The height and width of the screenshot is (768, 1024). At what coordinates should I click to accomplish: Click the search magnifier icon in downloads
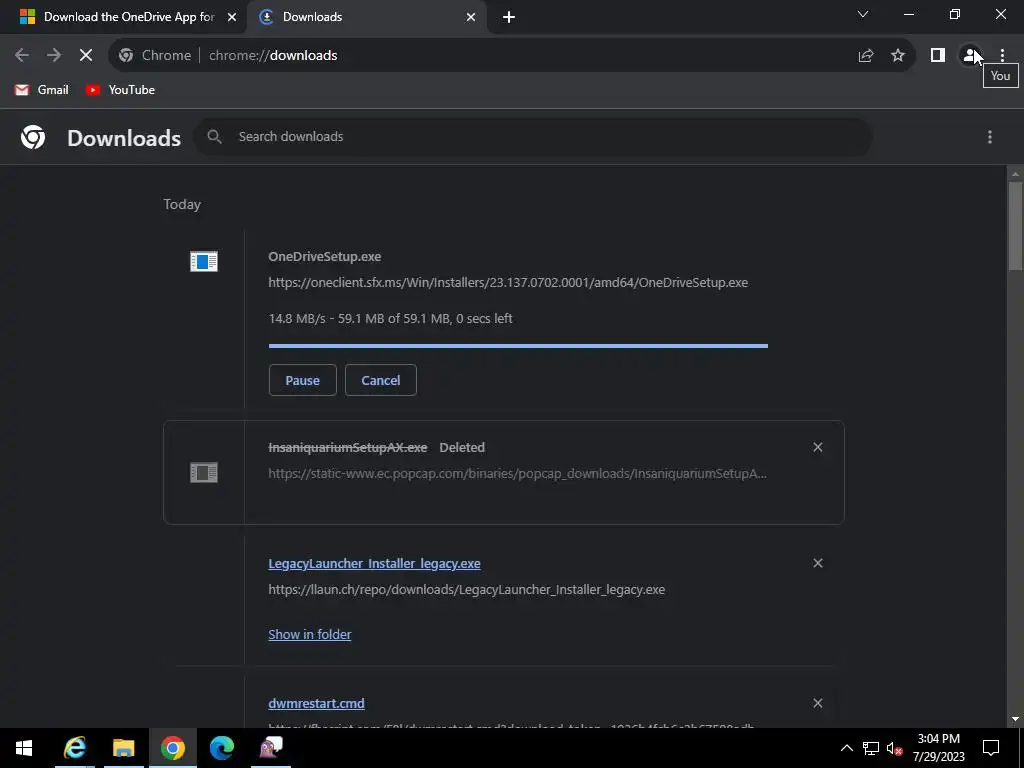tap(214, 136)
